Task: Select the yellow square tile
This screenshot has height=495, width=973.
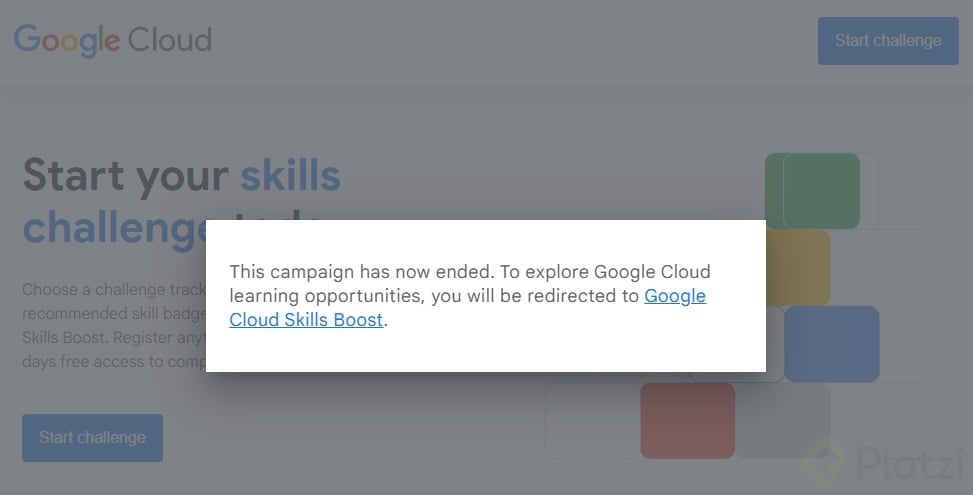Action: pyautogui.click(x=800, y=267)
